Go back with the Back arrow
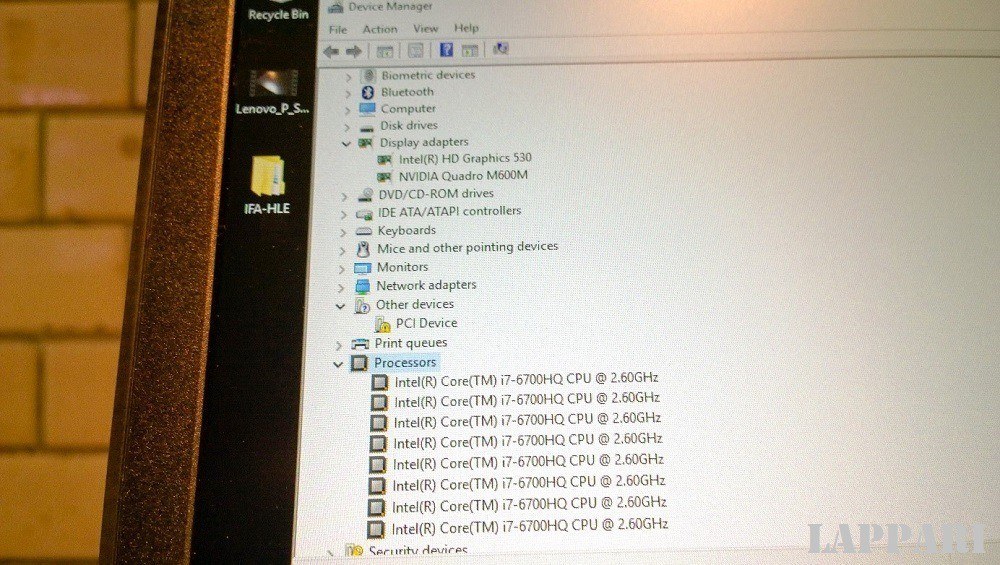Screen dimensions: 1000x565 [331, 52]
